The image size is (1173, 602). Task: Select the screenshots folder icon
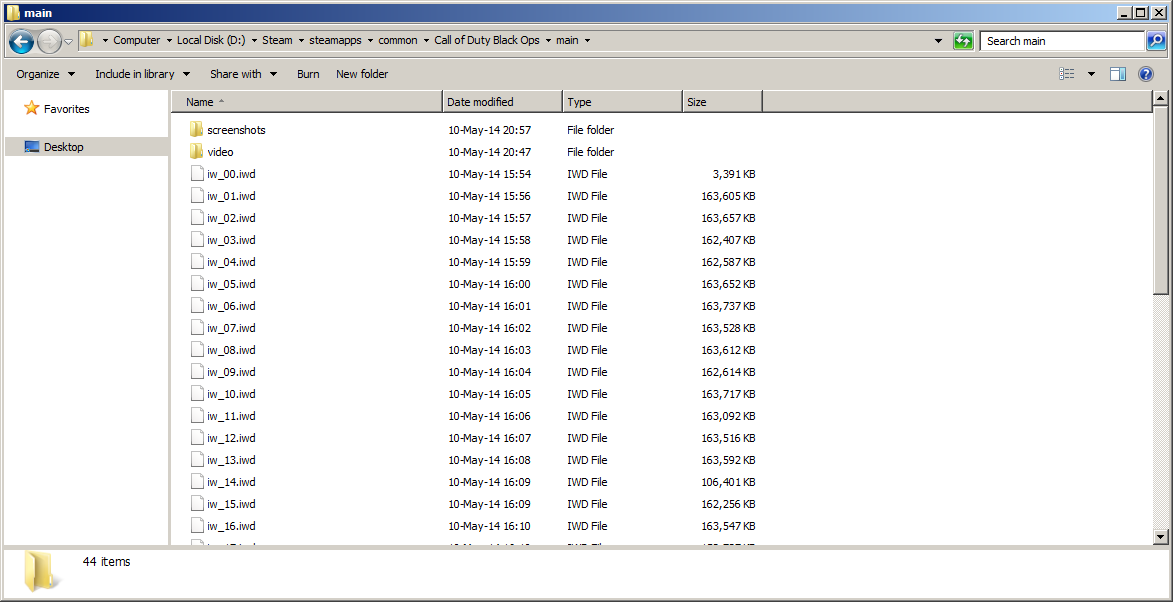pyautogui.click(x=196, y=129)
